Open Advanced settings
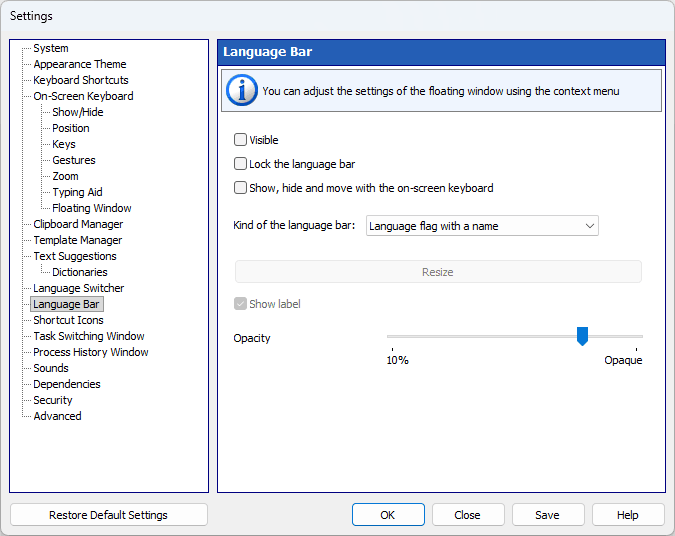The image size is (675, 536). click(57, 416)
